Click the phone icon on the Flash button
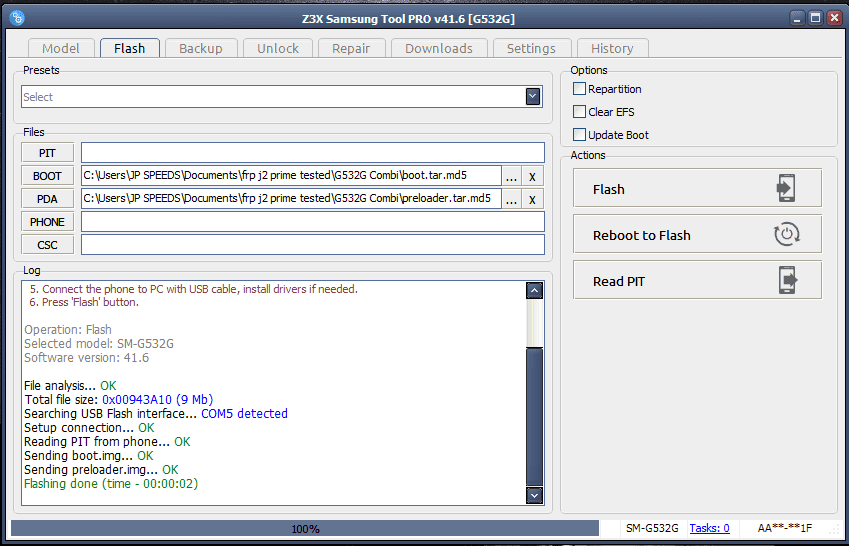This screenshot has height=546, width=849. 786,188
